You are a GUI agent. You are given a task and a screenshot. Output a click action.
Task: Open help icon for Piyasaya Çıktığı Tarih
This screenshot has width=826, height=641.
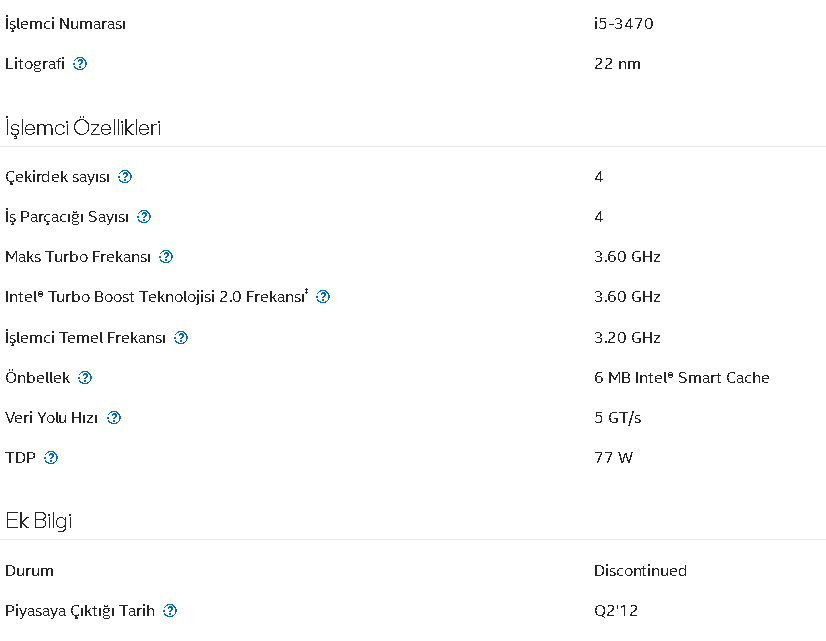[170, 611]
